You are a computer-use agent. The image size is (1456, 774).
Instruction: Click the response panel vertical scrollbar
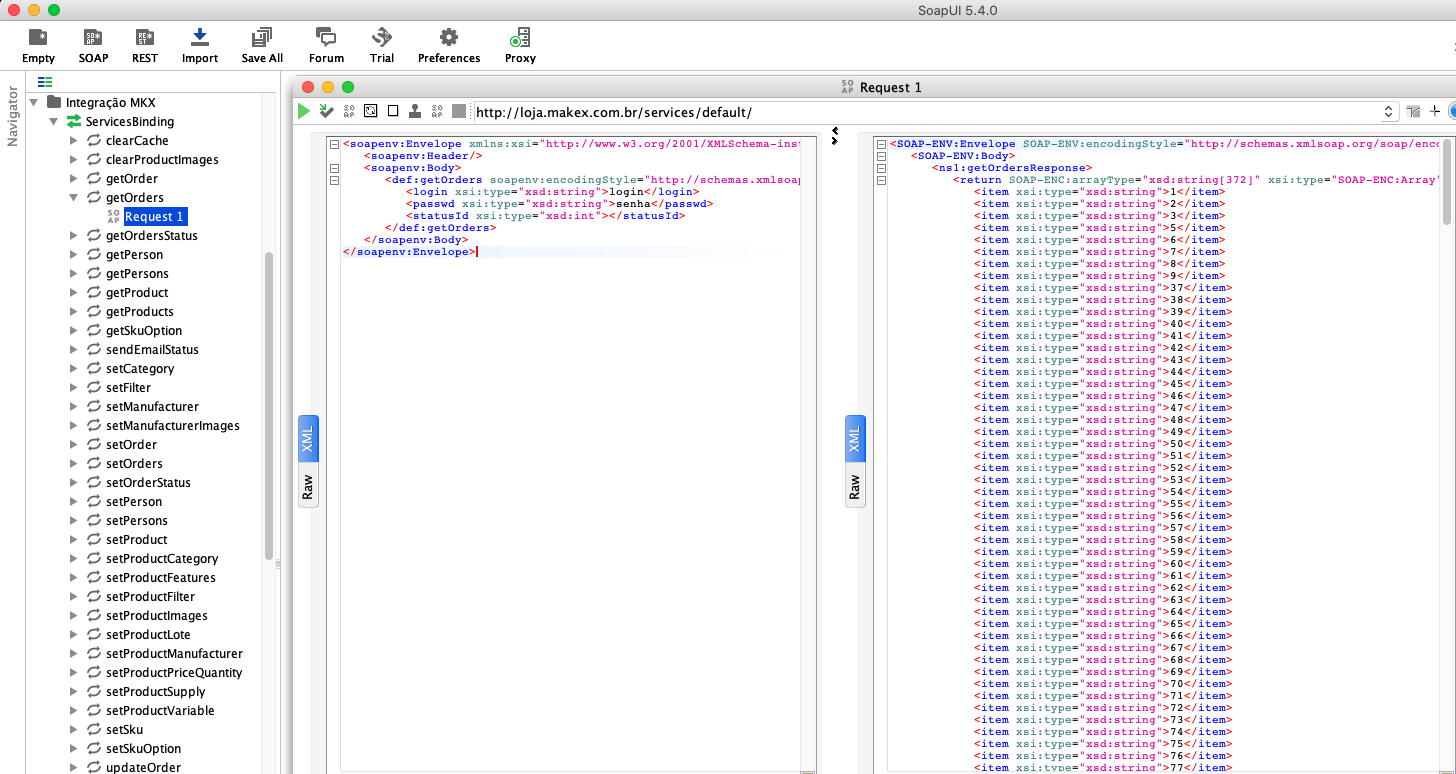pyautogui.click(x=1446, y=180)
